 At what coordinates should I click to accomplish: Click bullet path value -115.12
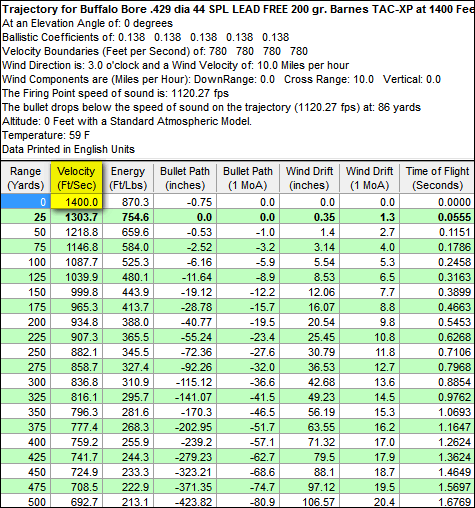(185, 382)
